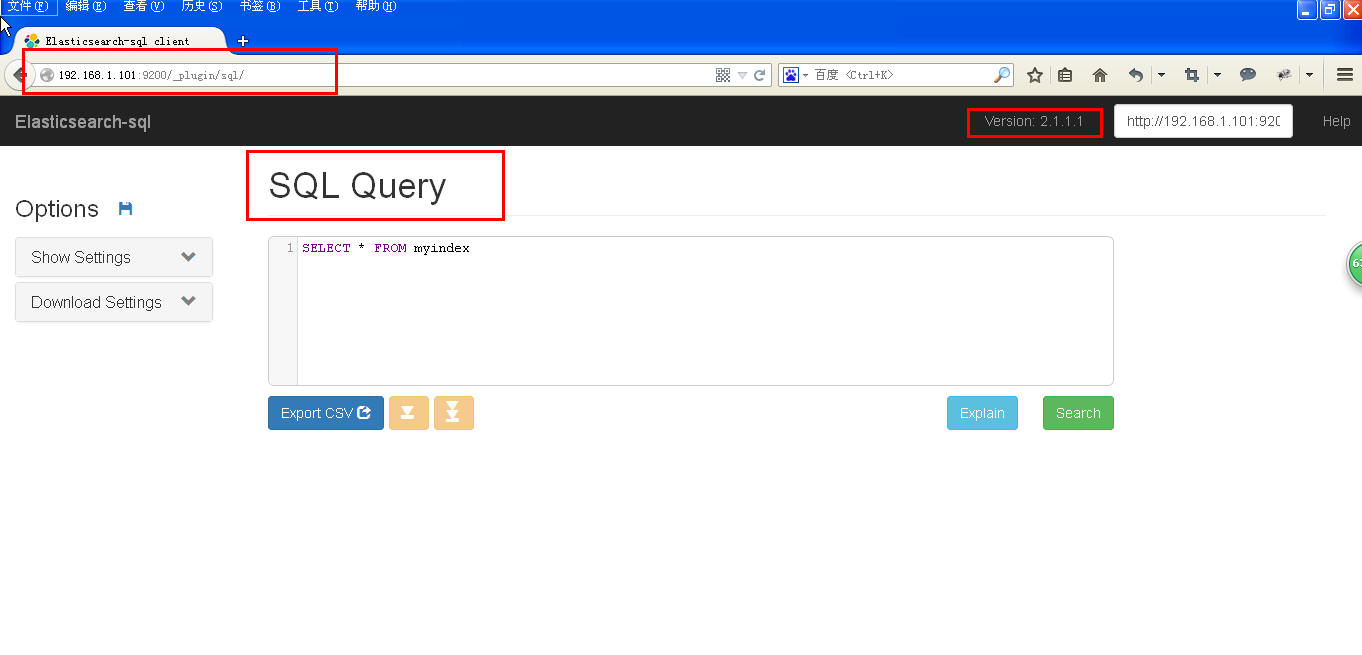
Task: Click the Options heading
Action: (57, 209)
